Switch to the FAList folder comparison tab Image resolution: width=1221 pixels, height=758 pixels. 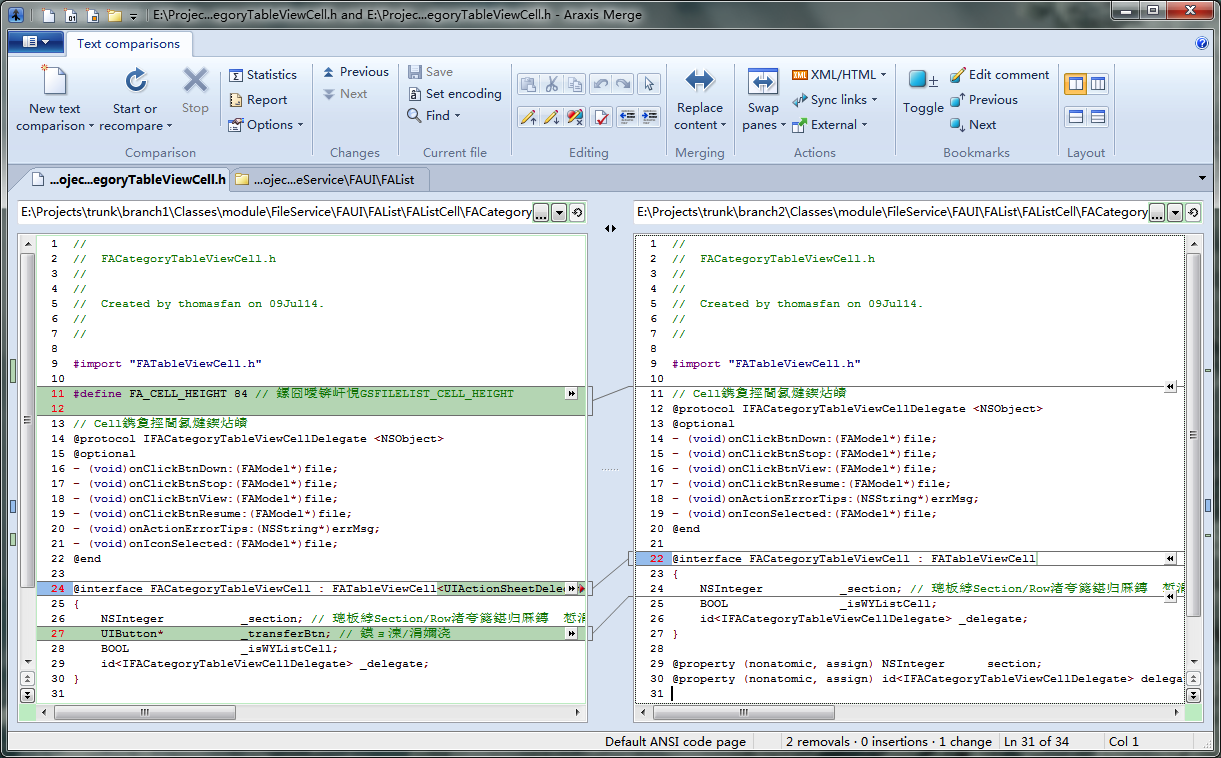pos(330,180)
